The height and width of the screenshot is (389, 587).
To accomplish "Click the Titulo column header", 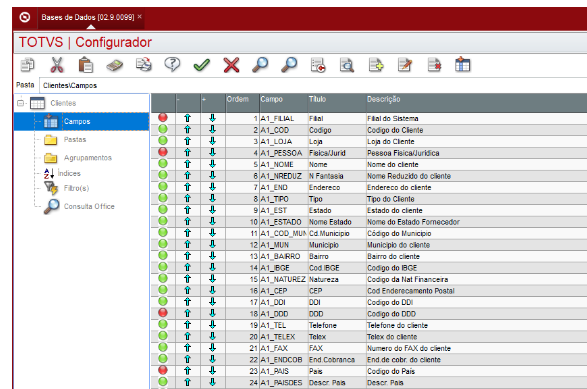I will [x=337, y=103].
